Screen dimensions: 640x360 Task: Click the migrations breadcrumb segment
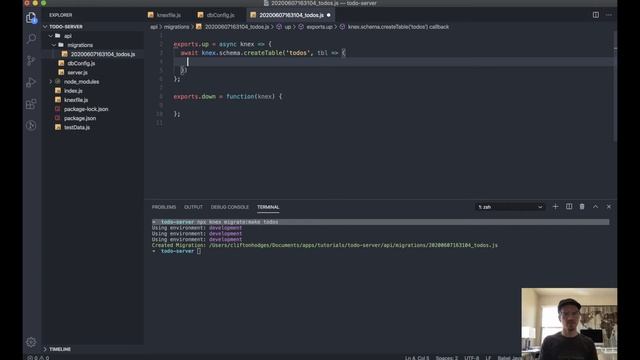point(176,27)
